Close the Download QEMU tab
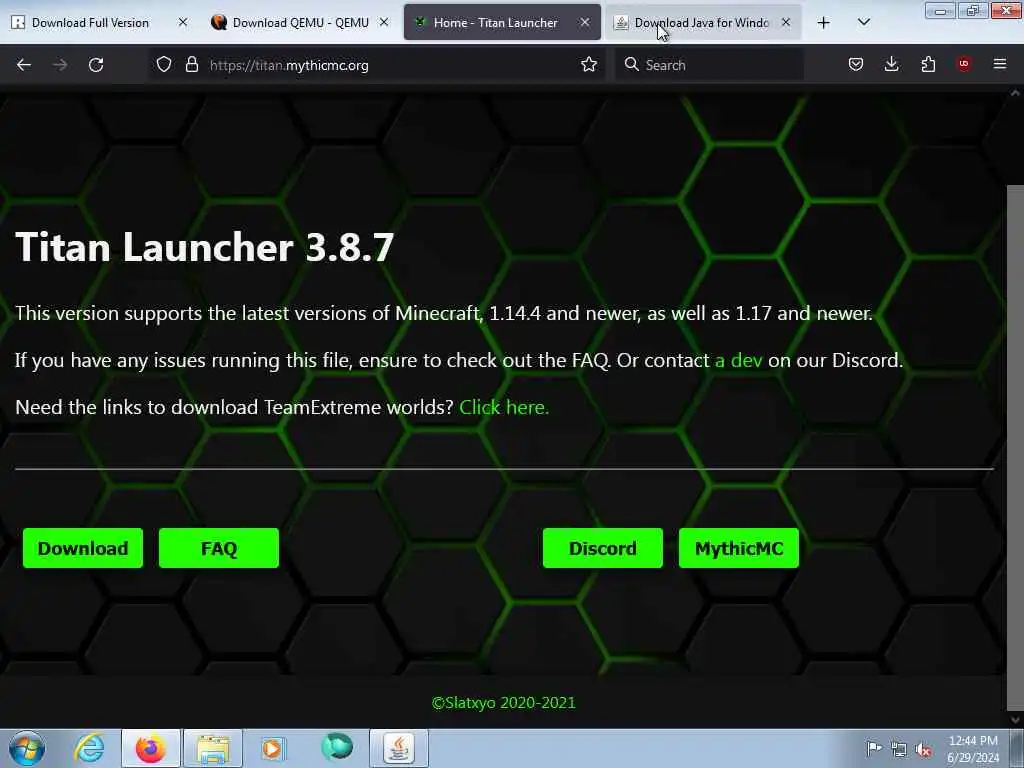Screen dimensions: 1024x768 [384, 22]
